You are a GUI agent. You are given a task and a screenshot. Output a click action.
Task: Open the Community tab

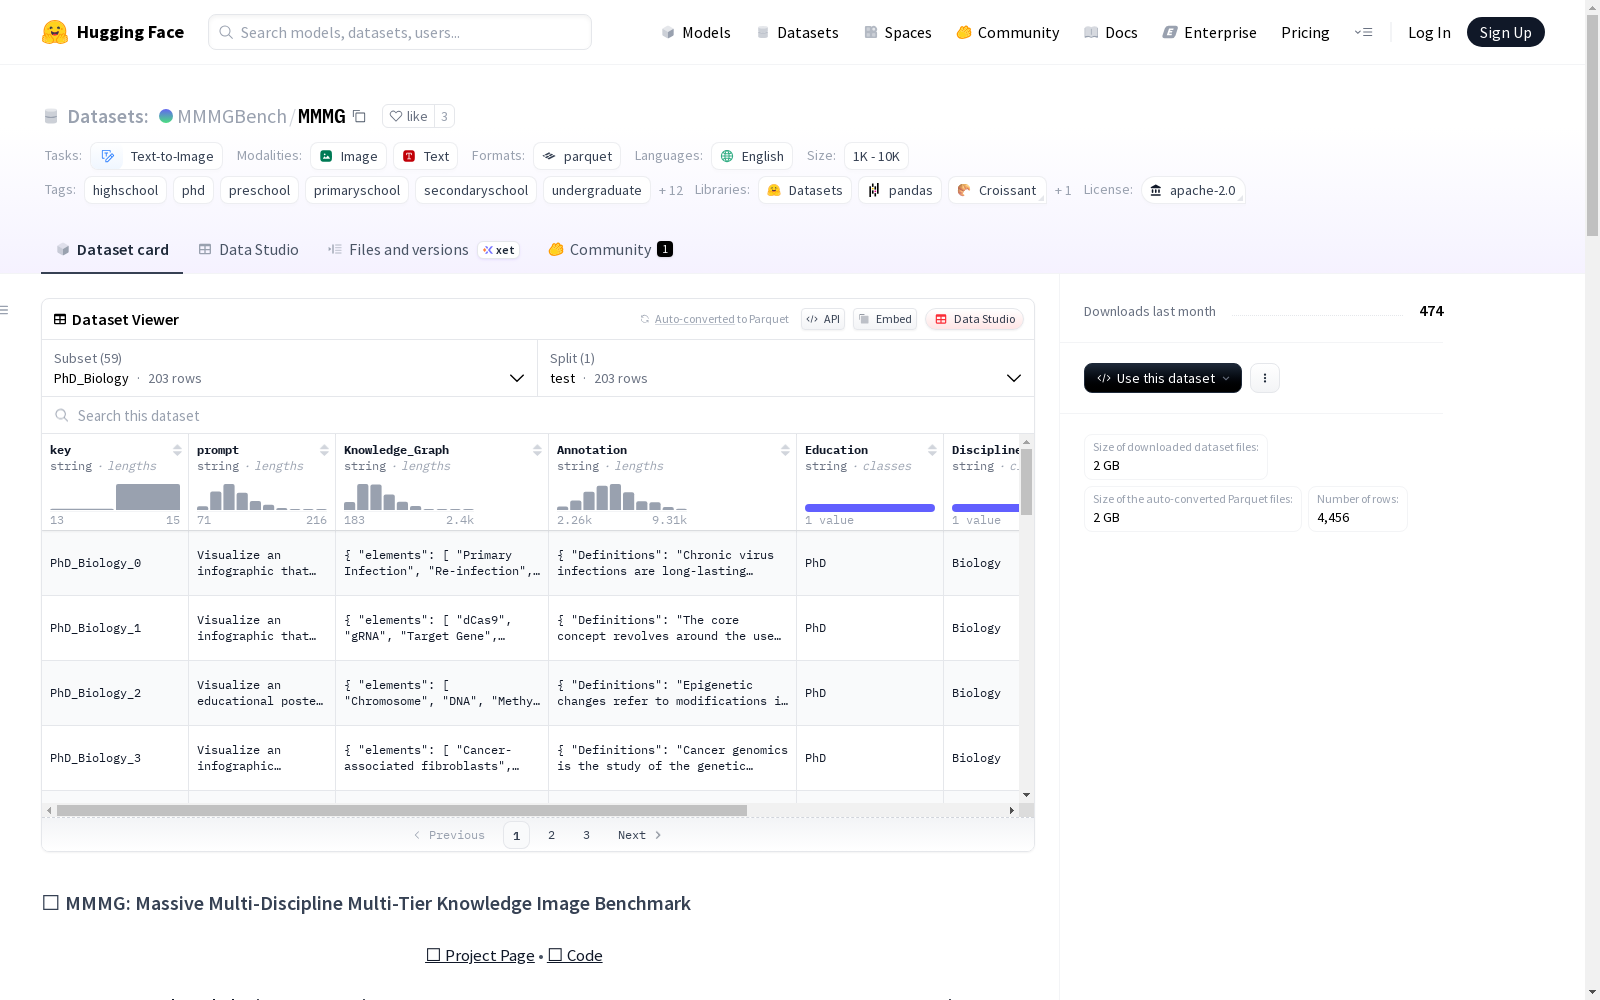[610, 250]
